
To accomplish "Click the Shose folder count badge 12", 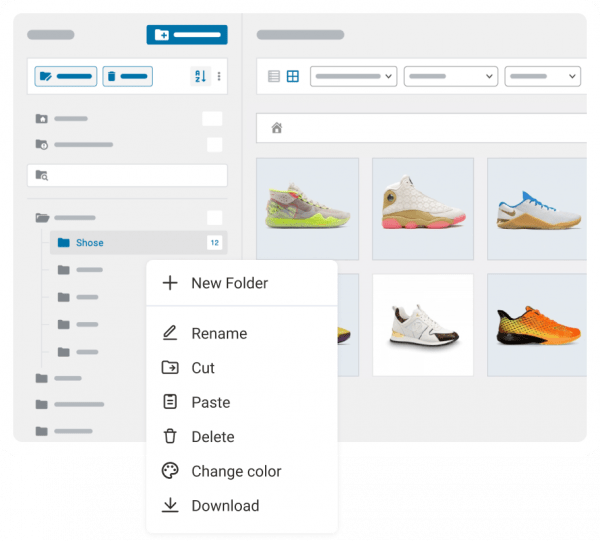I will [x=215, y=243].
